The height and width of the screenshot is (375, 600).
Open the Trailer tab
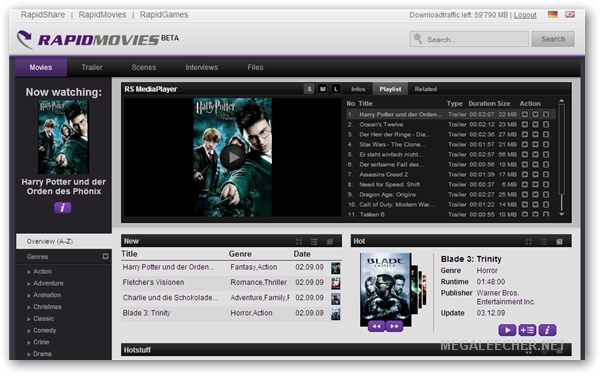(92, 67)
